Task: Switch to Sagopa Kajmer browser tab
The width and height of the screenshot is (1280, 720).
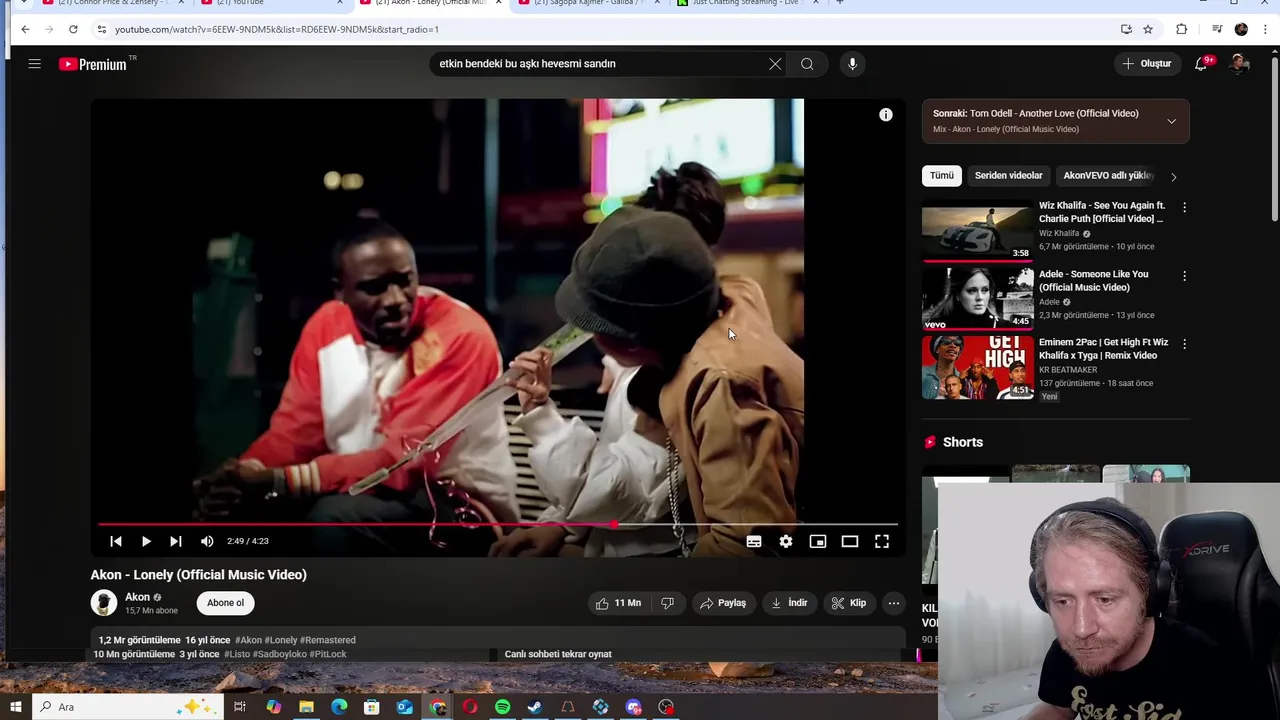Action: click(586, 3)
